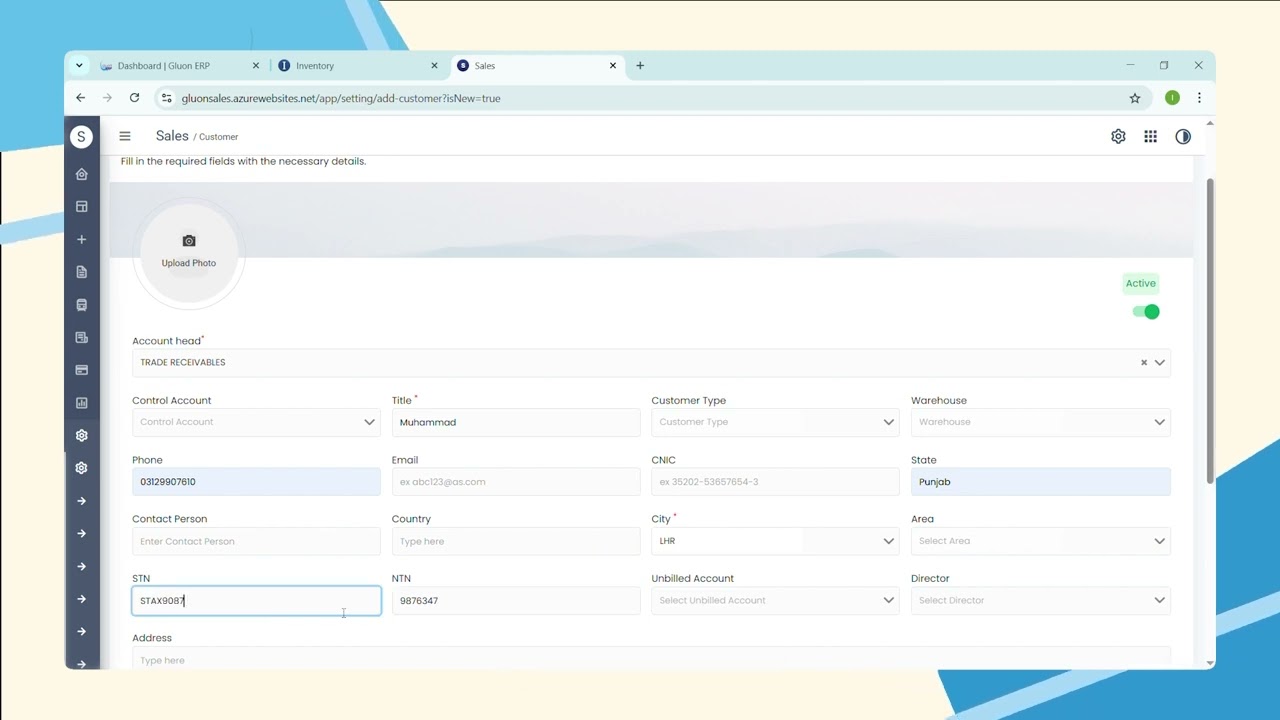The image size is (1280, 720).
Task: Click the Active status badge
Action: [x=1141, y=284]
